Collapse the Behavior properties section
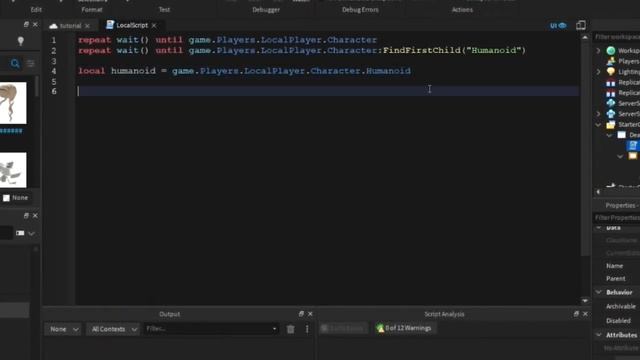The image size is (640, 360). pyautogui.click(x=599, y=292)
